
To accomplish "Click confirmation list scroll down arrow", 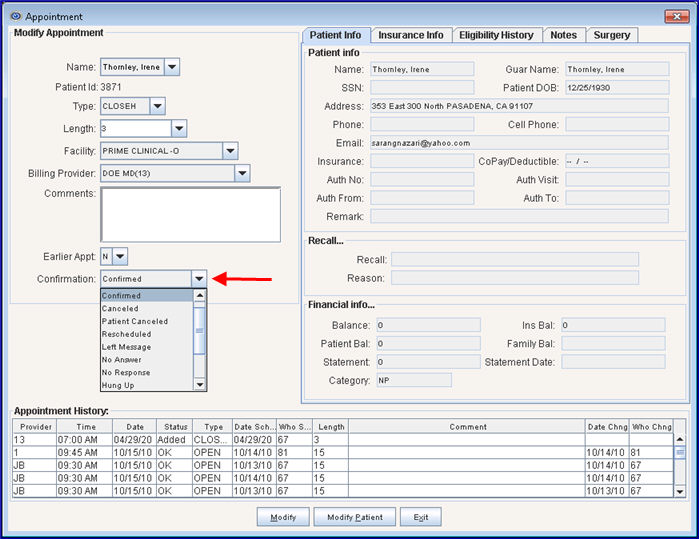I will coord(200,384).
